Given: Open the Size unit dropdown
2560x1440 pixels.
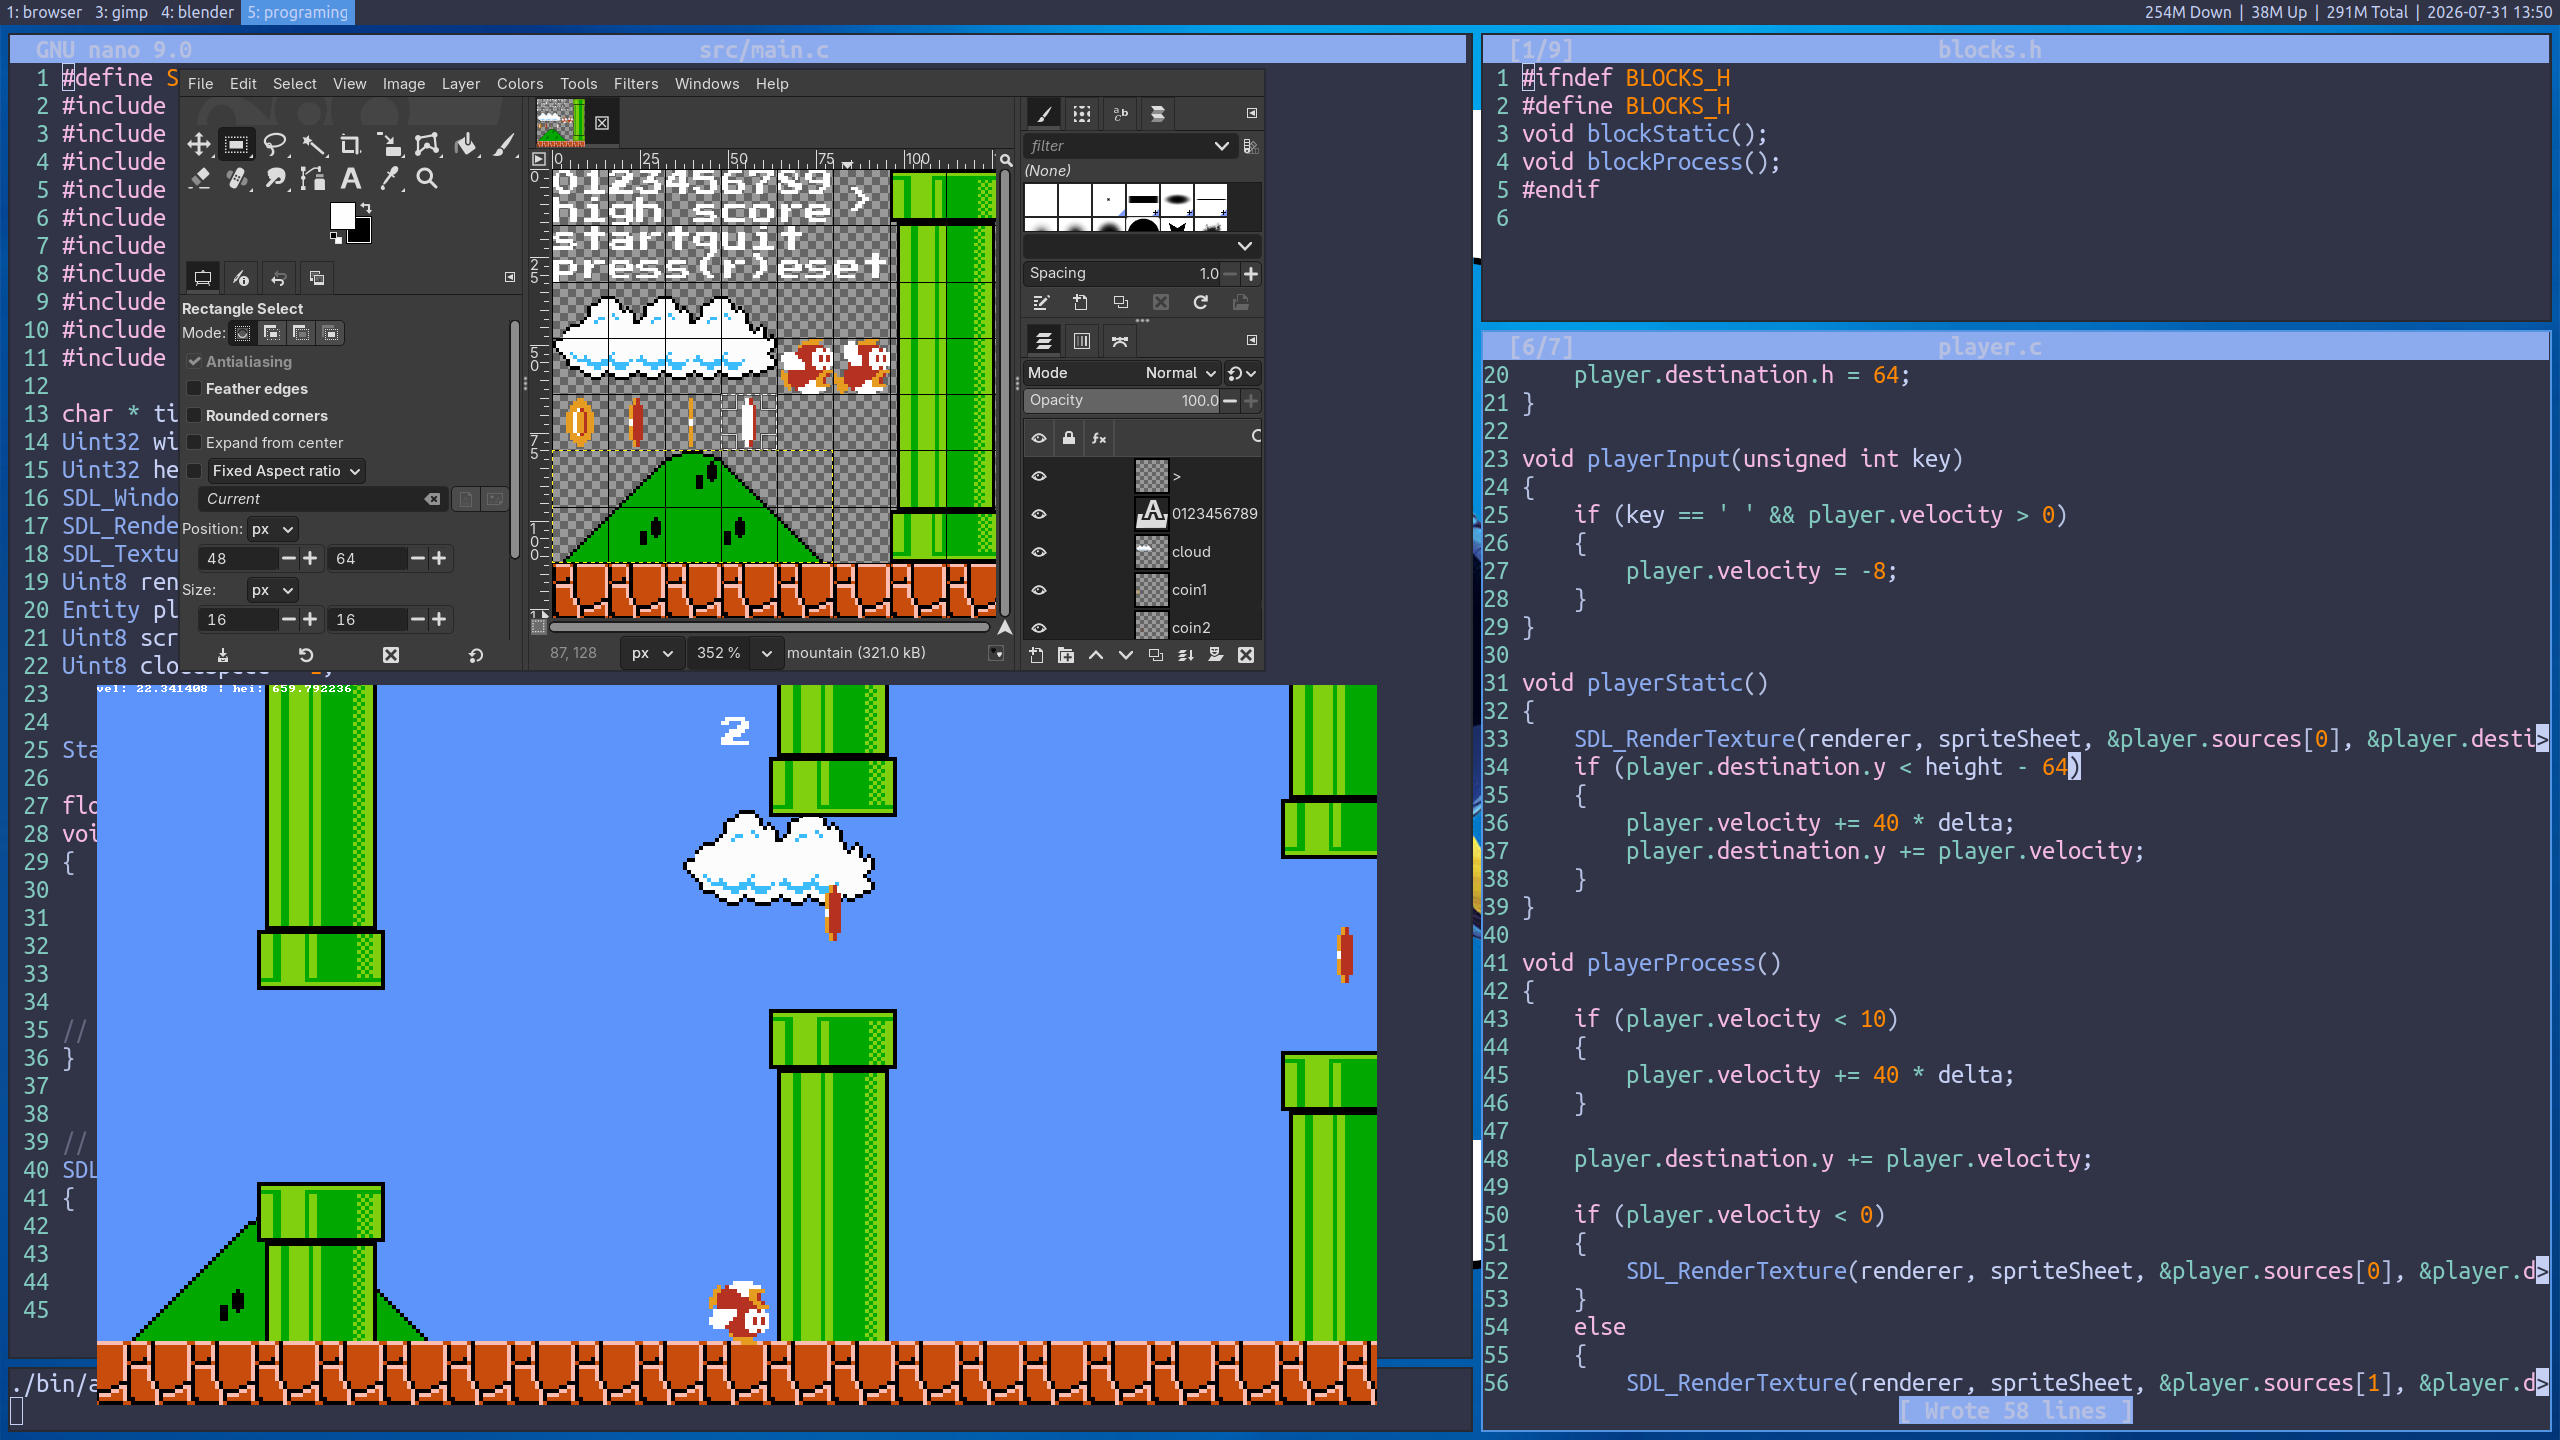Looking at the screenshot, I should tap(272, 590).
